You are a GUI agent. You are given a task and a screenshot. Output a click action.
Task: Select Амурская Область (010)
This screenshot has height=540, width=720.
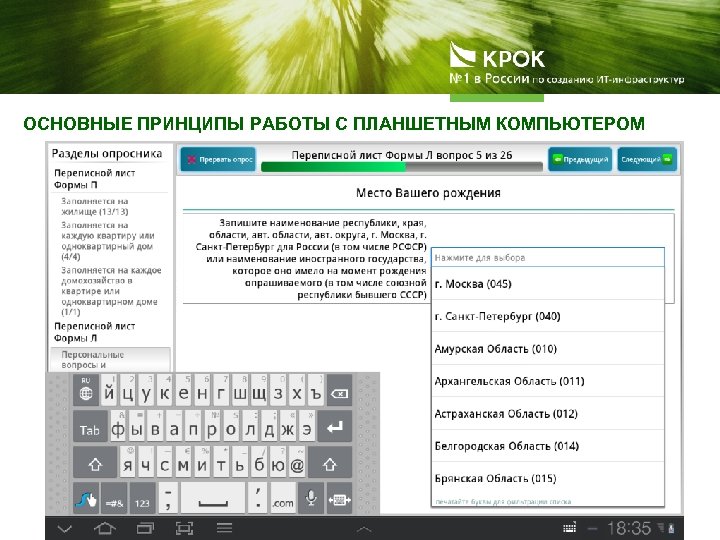[547, 349]
